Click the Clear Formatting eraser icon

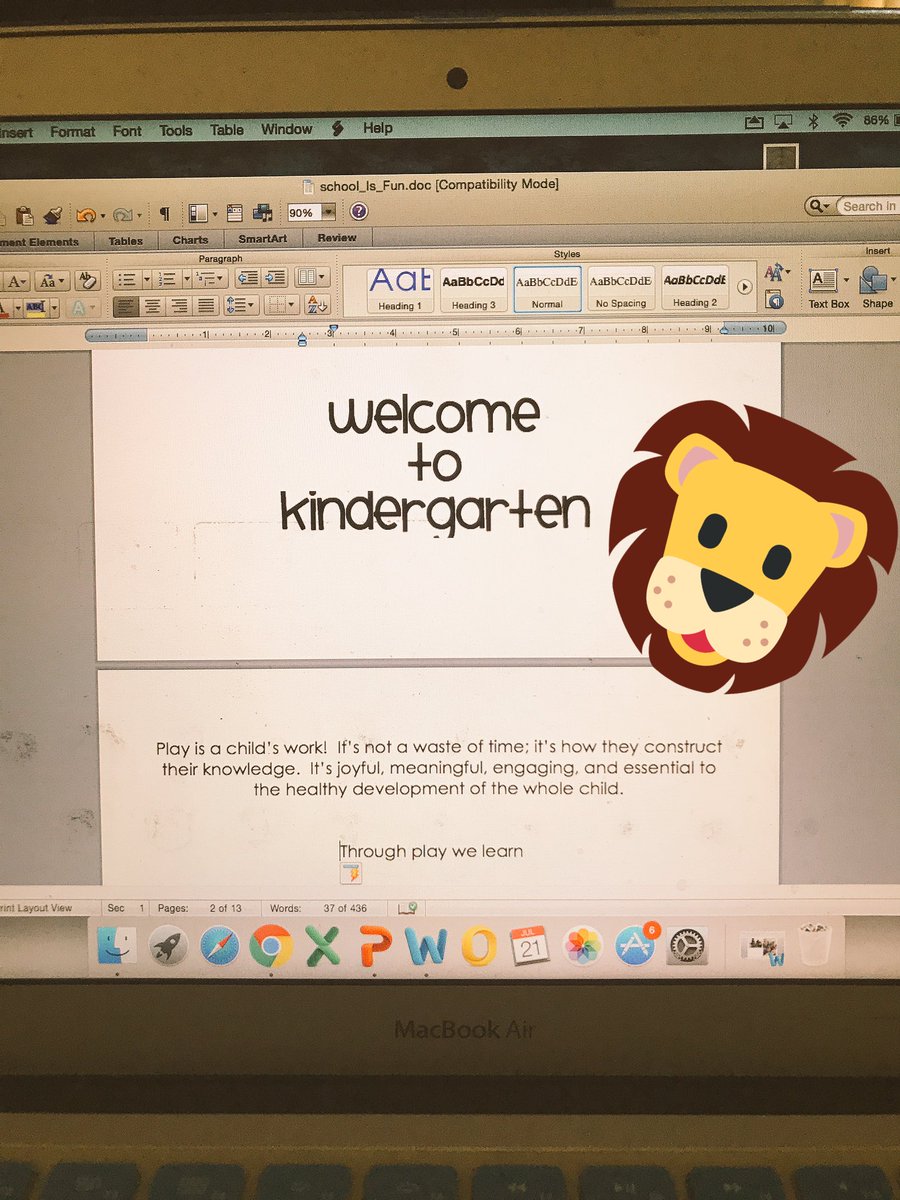coord(88,281)
